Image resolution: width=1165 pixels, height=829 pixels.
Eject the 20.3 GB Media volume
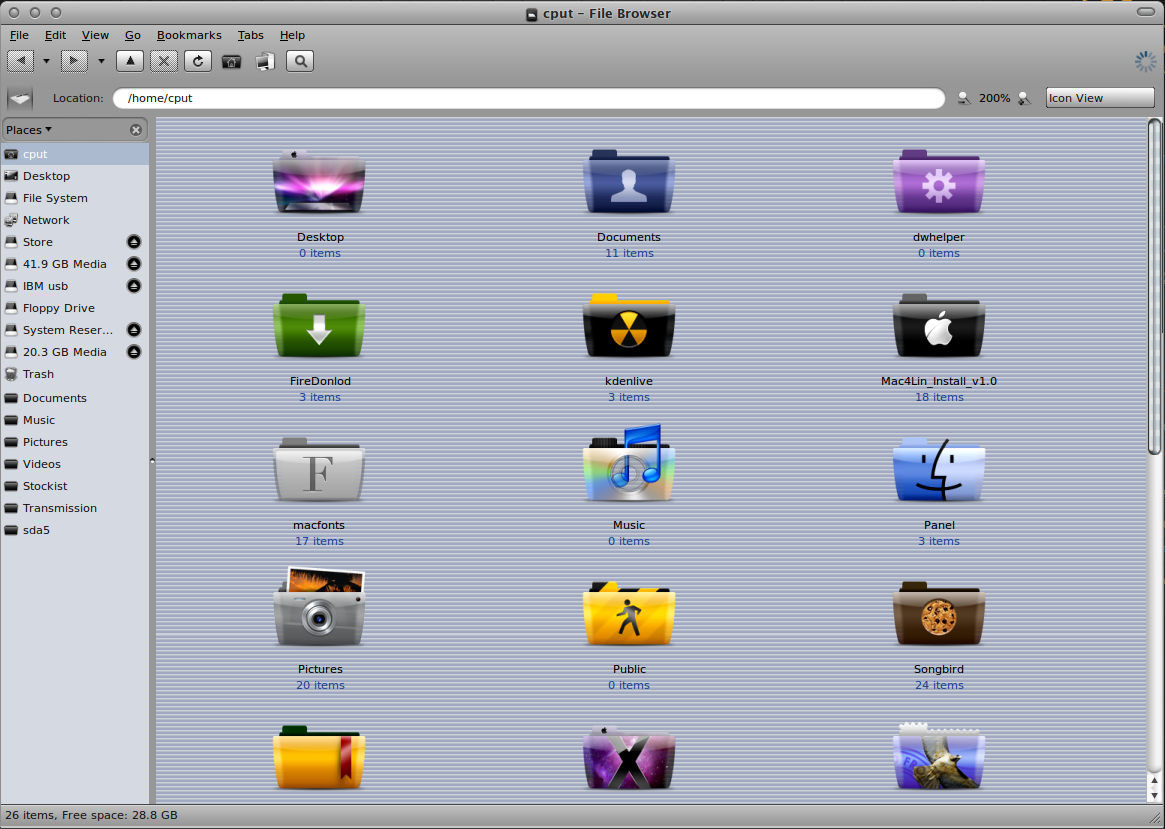tap(134, 352)
